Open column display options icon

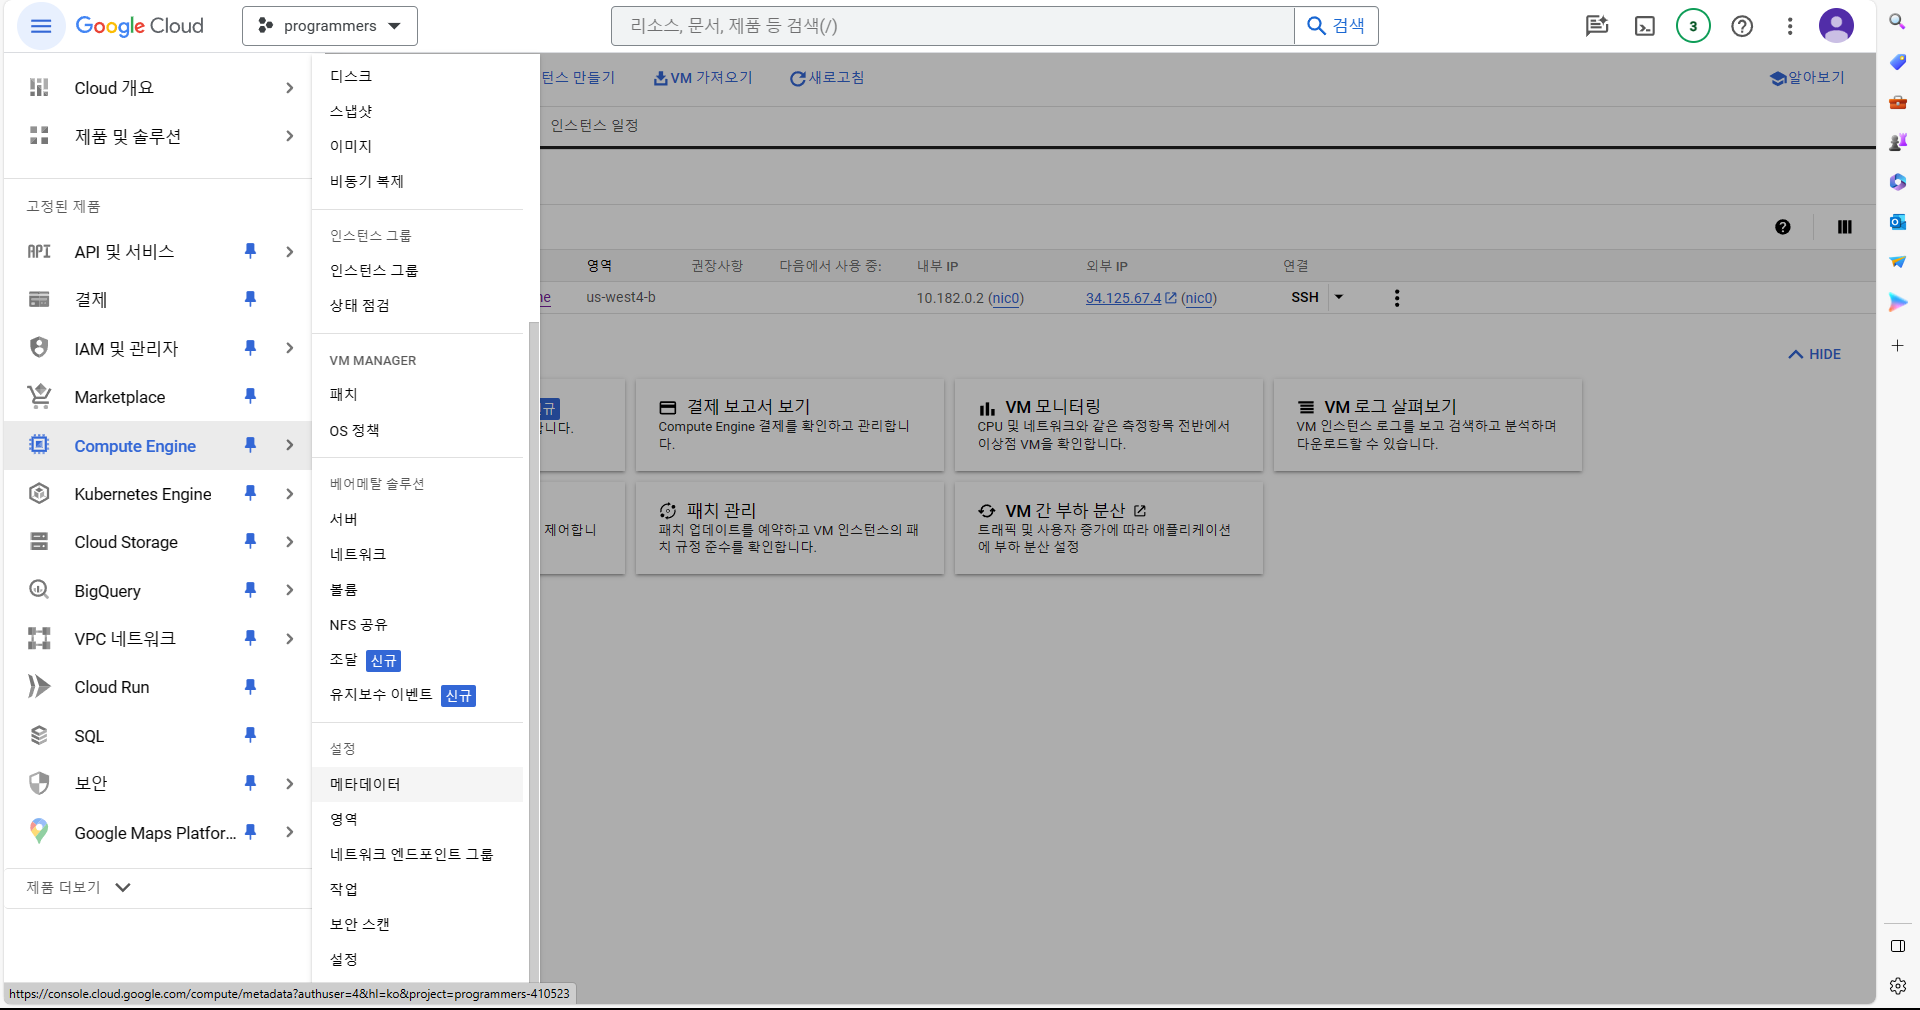pos(1845,227)
